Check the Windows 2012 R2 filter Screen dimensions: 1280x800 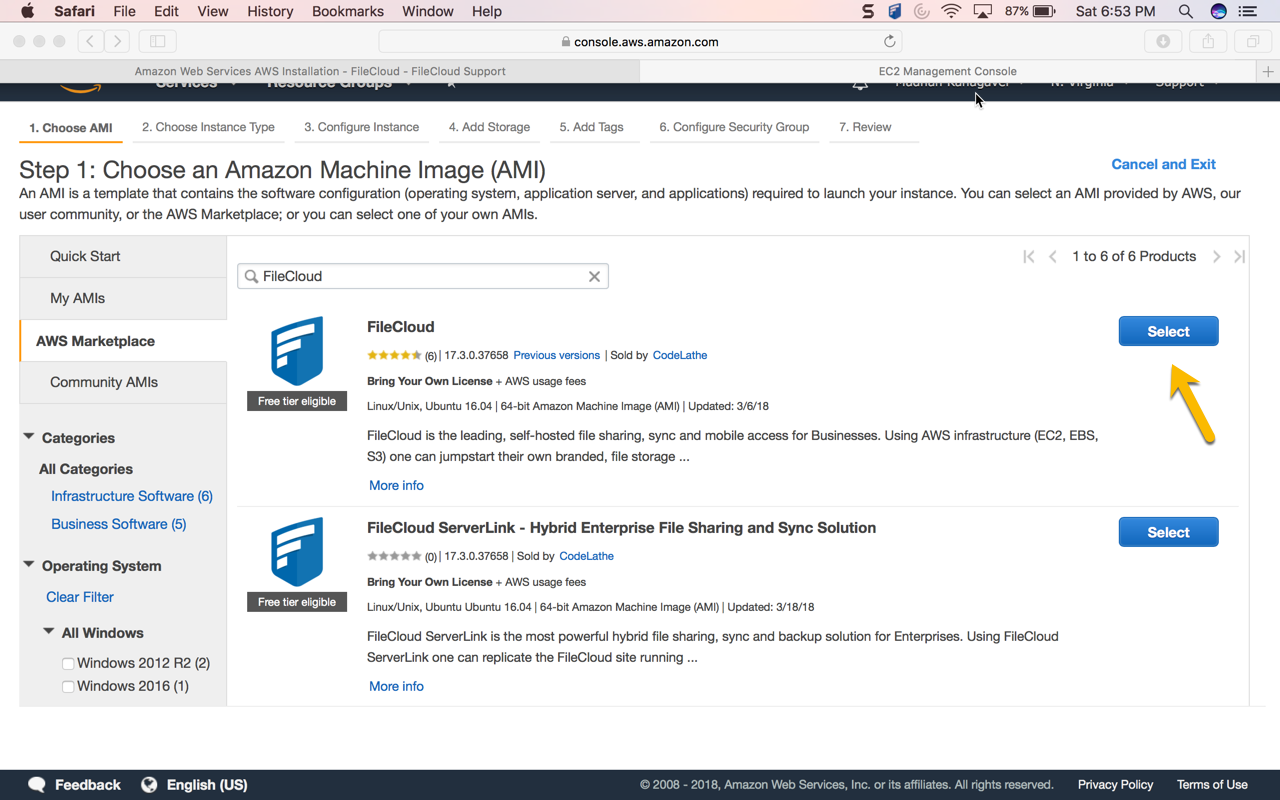[x=68, y=663]
